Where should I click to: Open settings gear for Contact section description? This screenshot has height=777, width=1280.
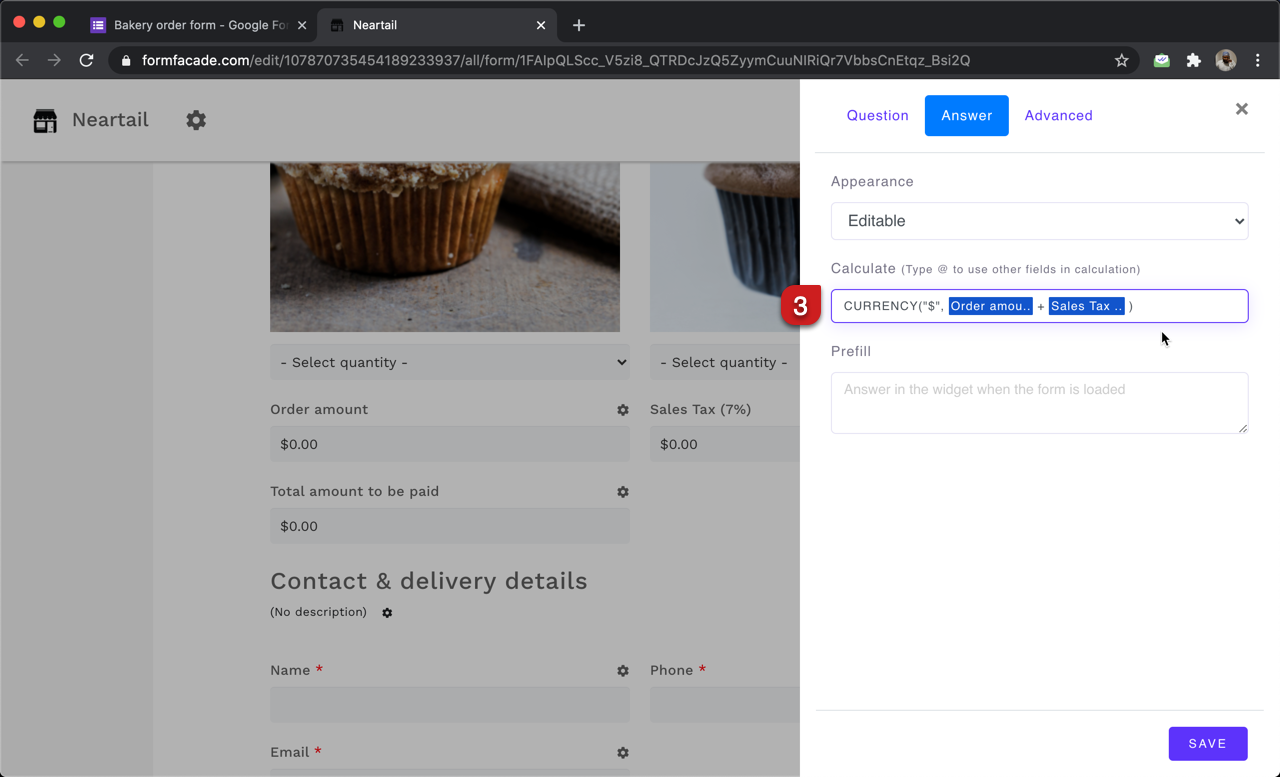[387, 612]
